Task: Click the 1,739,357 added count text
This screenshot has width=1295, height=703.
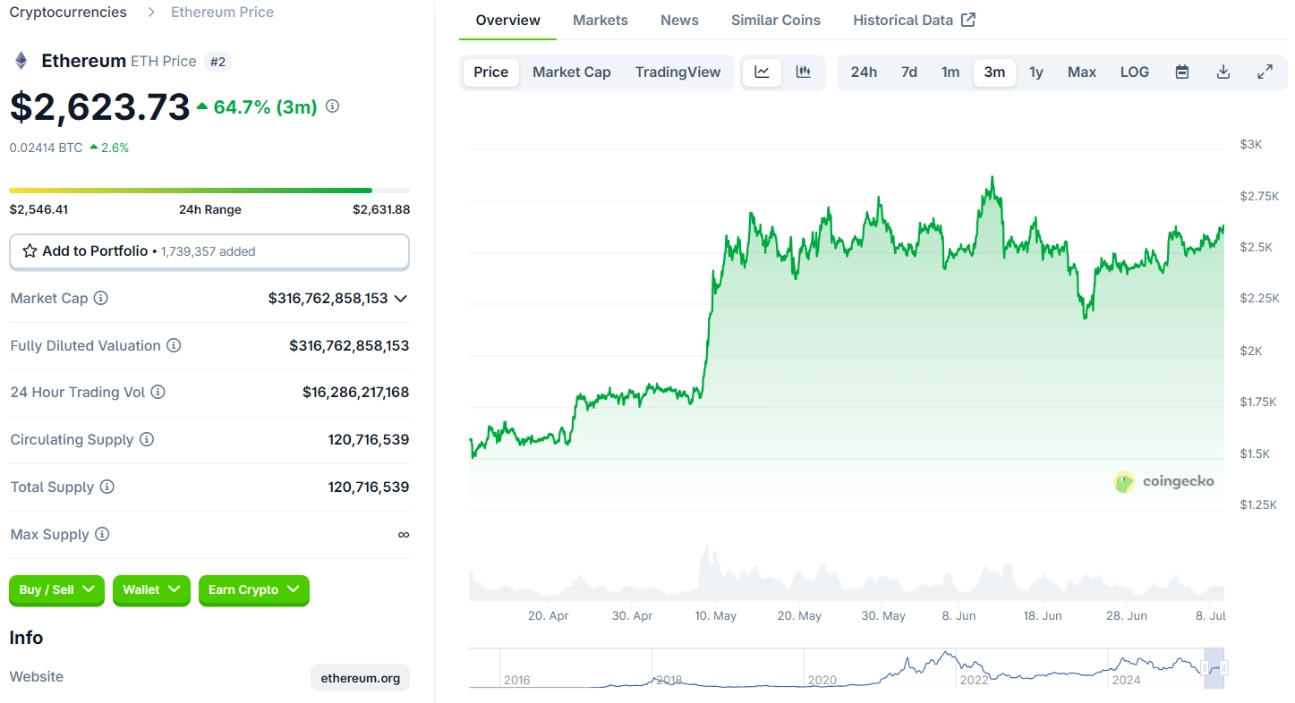Action: pyautogui.click(x=208, y=252)
